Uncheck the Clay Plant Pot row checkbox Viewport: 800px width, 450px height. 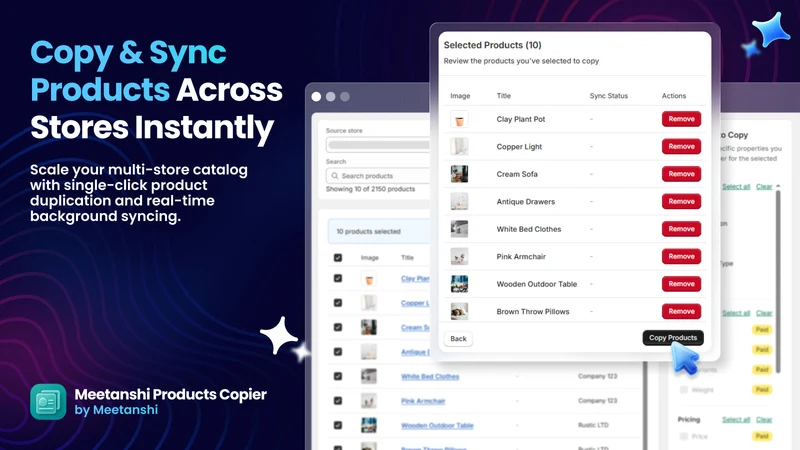pos(338,279)
